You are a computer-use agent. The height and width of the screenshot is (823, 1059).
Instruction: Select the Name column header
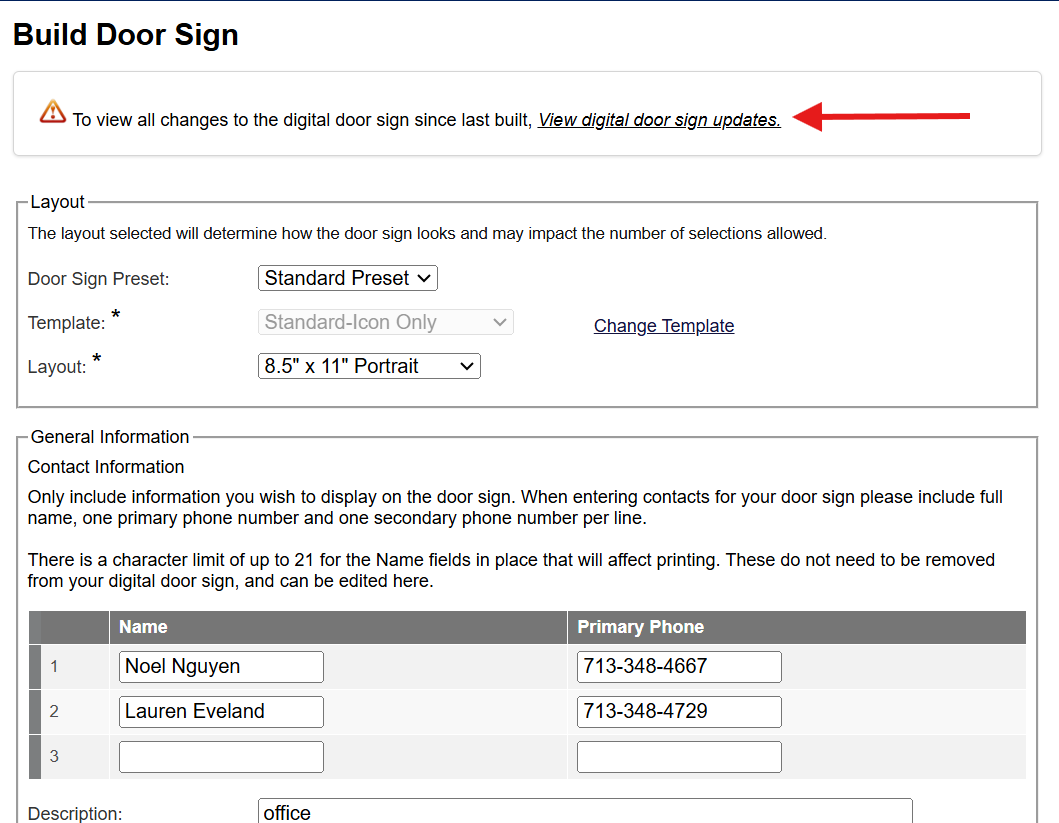pos(338,627)
